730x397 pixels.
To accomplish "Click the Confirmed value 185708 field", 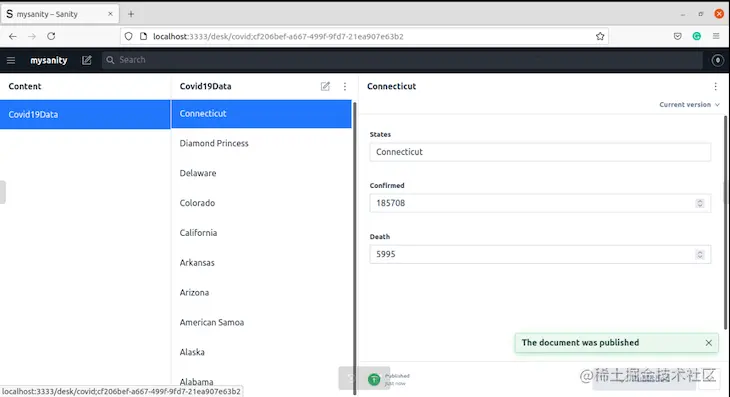I will [x=540, y=203].
